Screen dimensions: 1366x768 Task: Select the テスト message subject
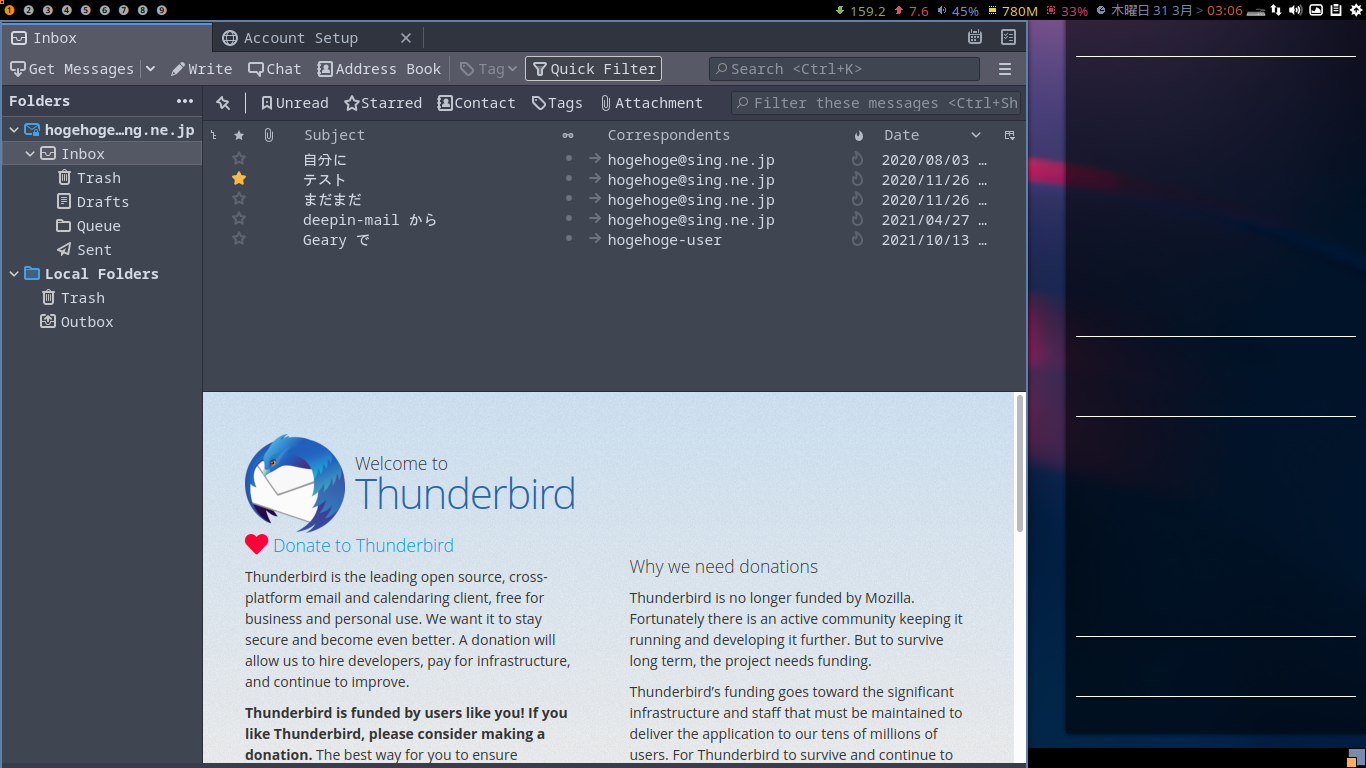pos(325,180)
